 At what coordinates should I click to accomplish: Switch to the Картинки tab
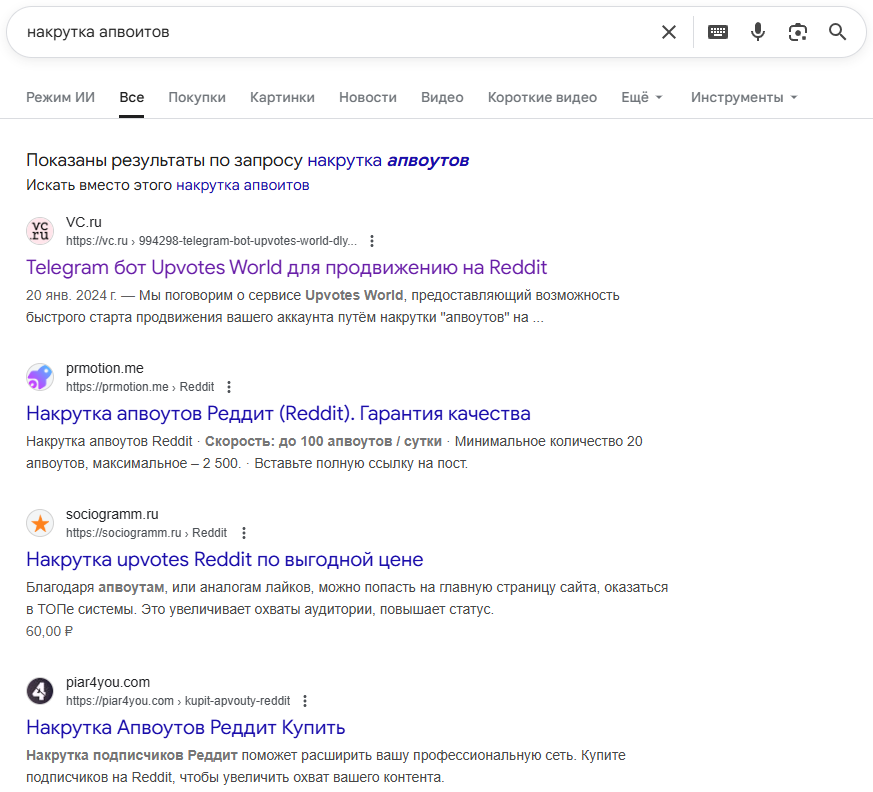(284, 97)
